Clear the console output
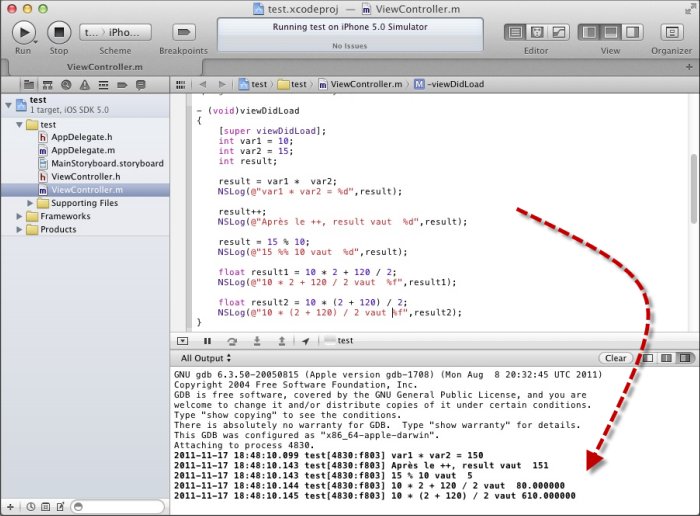The width and height of the screenshot is (700, 516). tap(616, 358)
